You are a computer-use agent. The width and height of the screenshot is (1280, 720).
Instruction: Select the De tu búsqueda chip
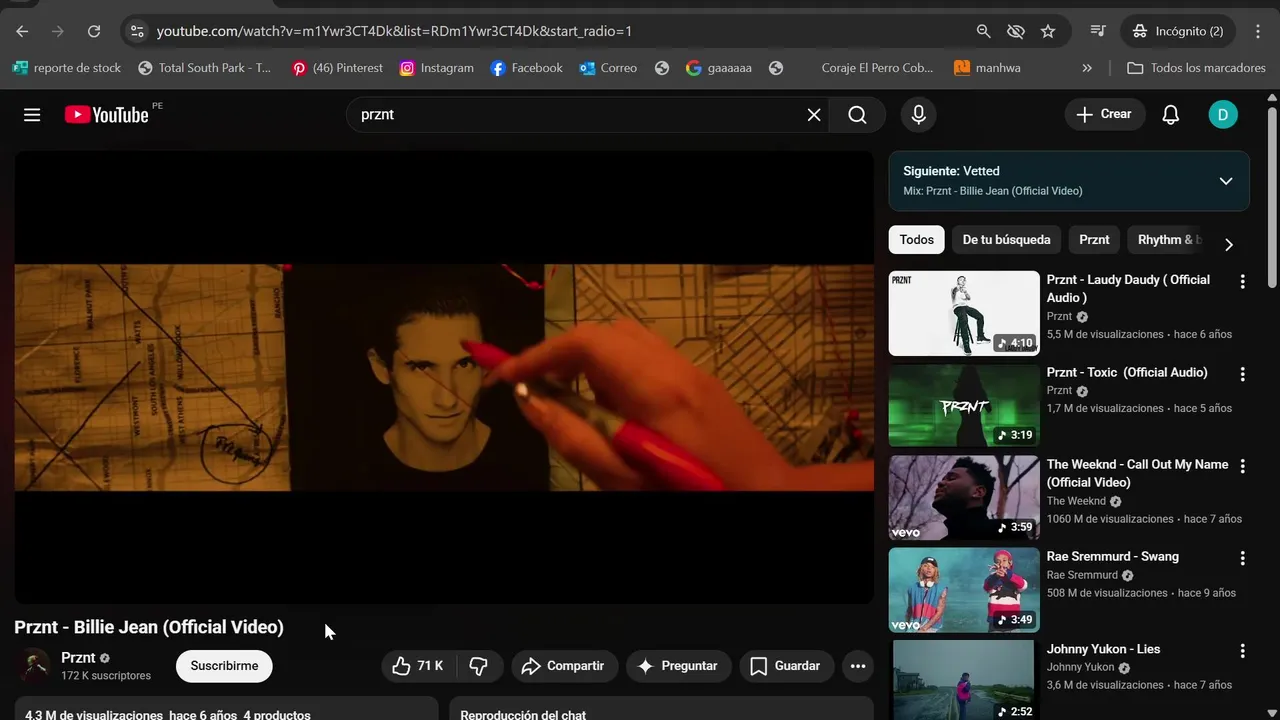pyautogui.click(x=1006, y=240)
